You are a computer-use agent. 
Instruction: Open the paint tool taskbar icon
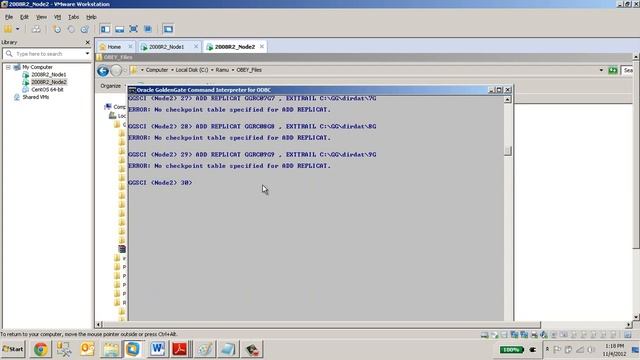[x=204, y=349]
